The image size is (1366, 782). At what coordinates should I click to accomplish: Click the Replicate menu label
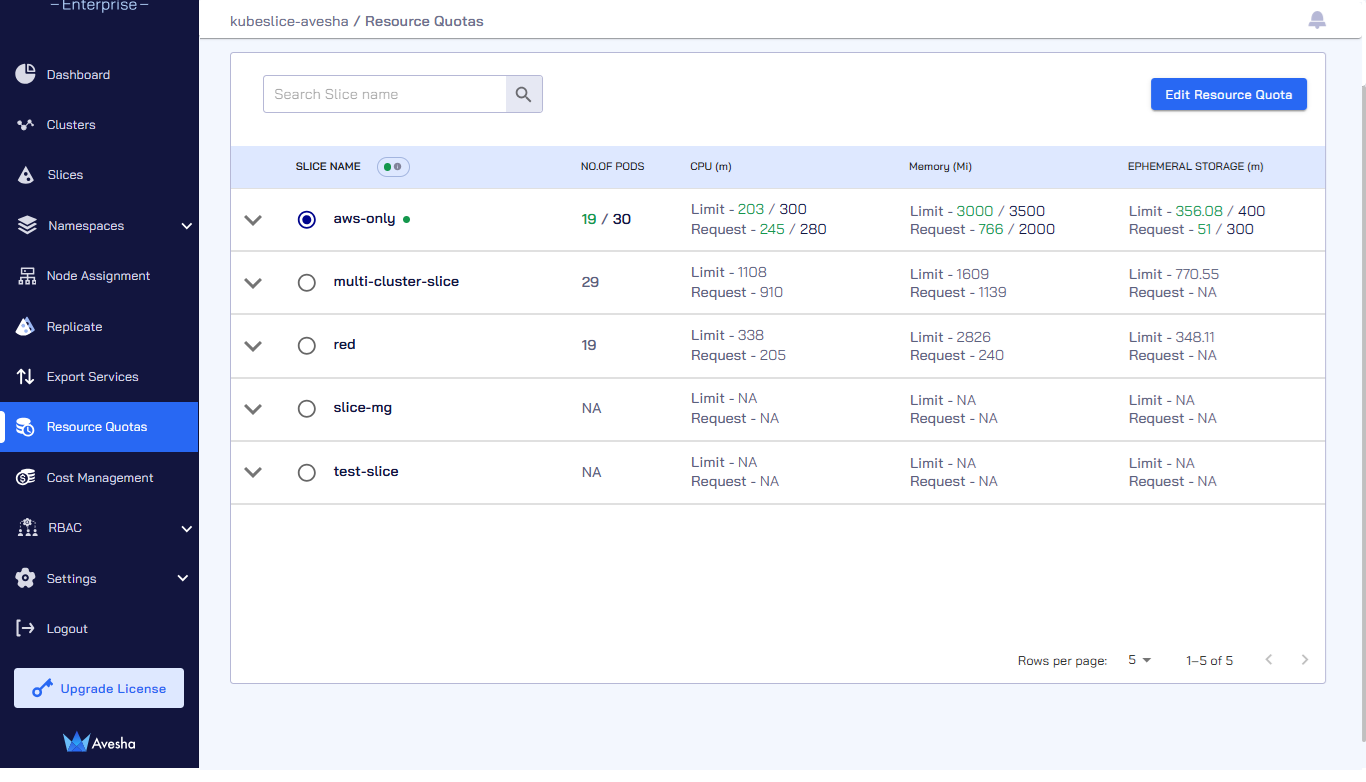75,327
